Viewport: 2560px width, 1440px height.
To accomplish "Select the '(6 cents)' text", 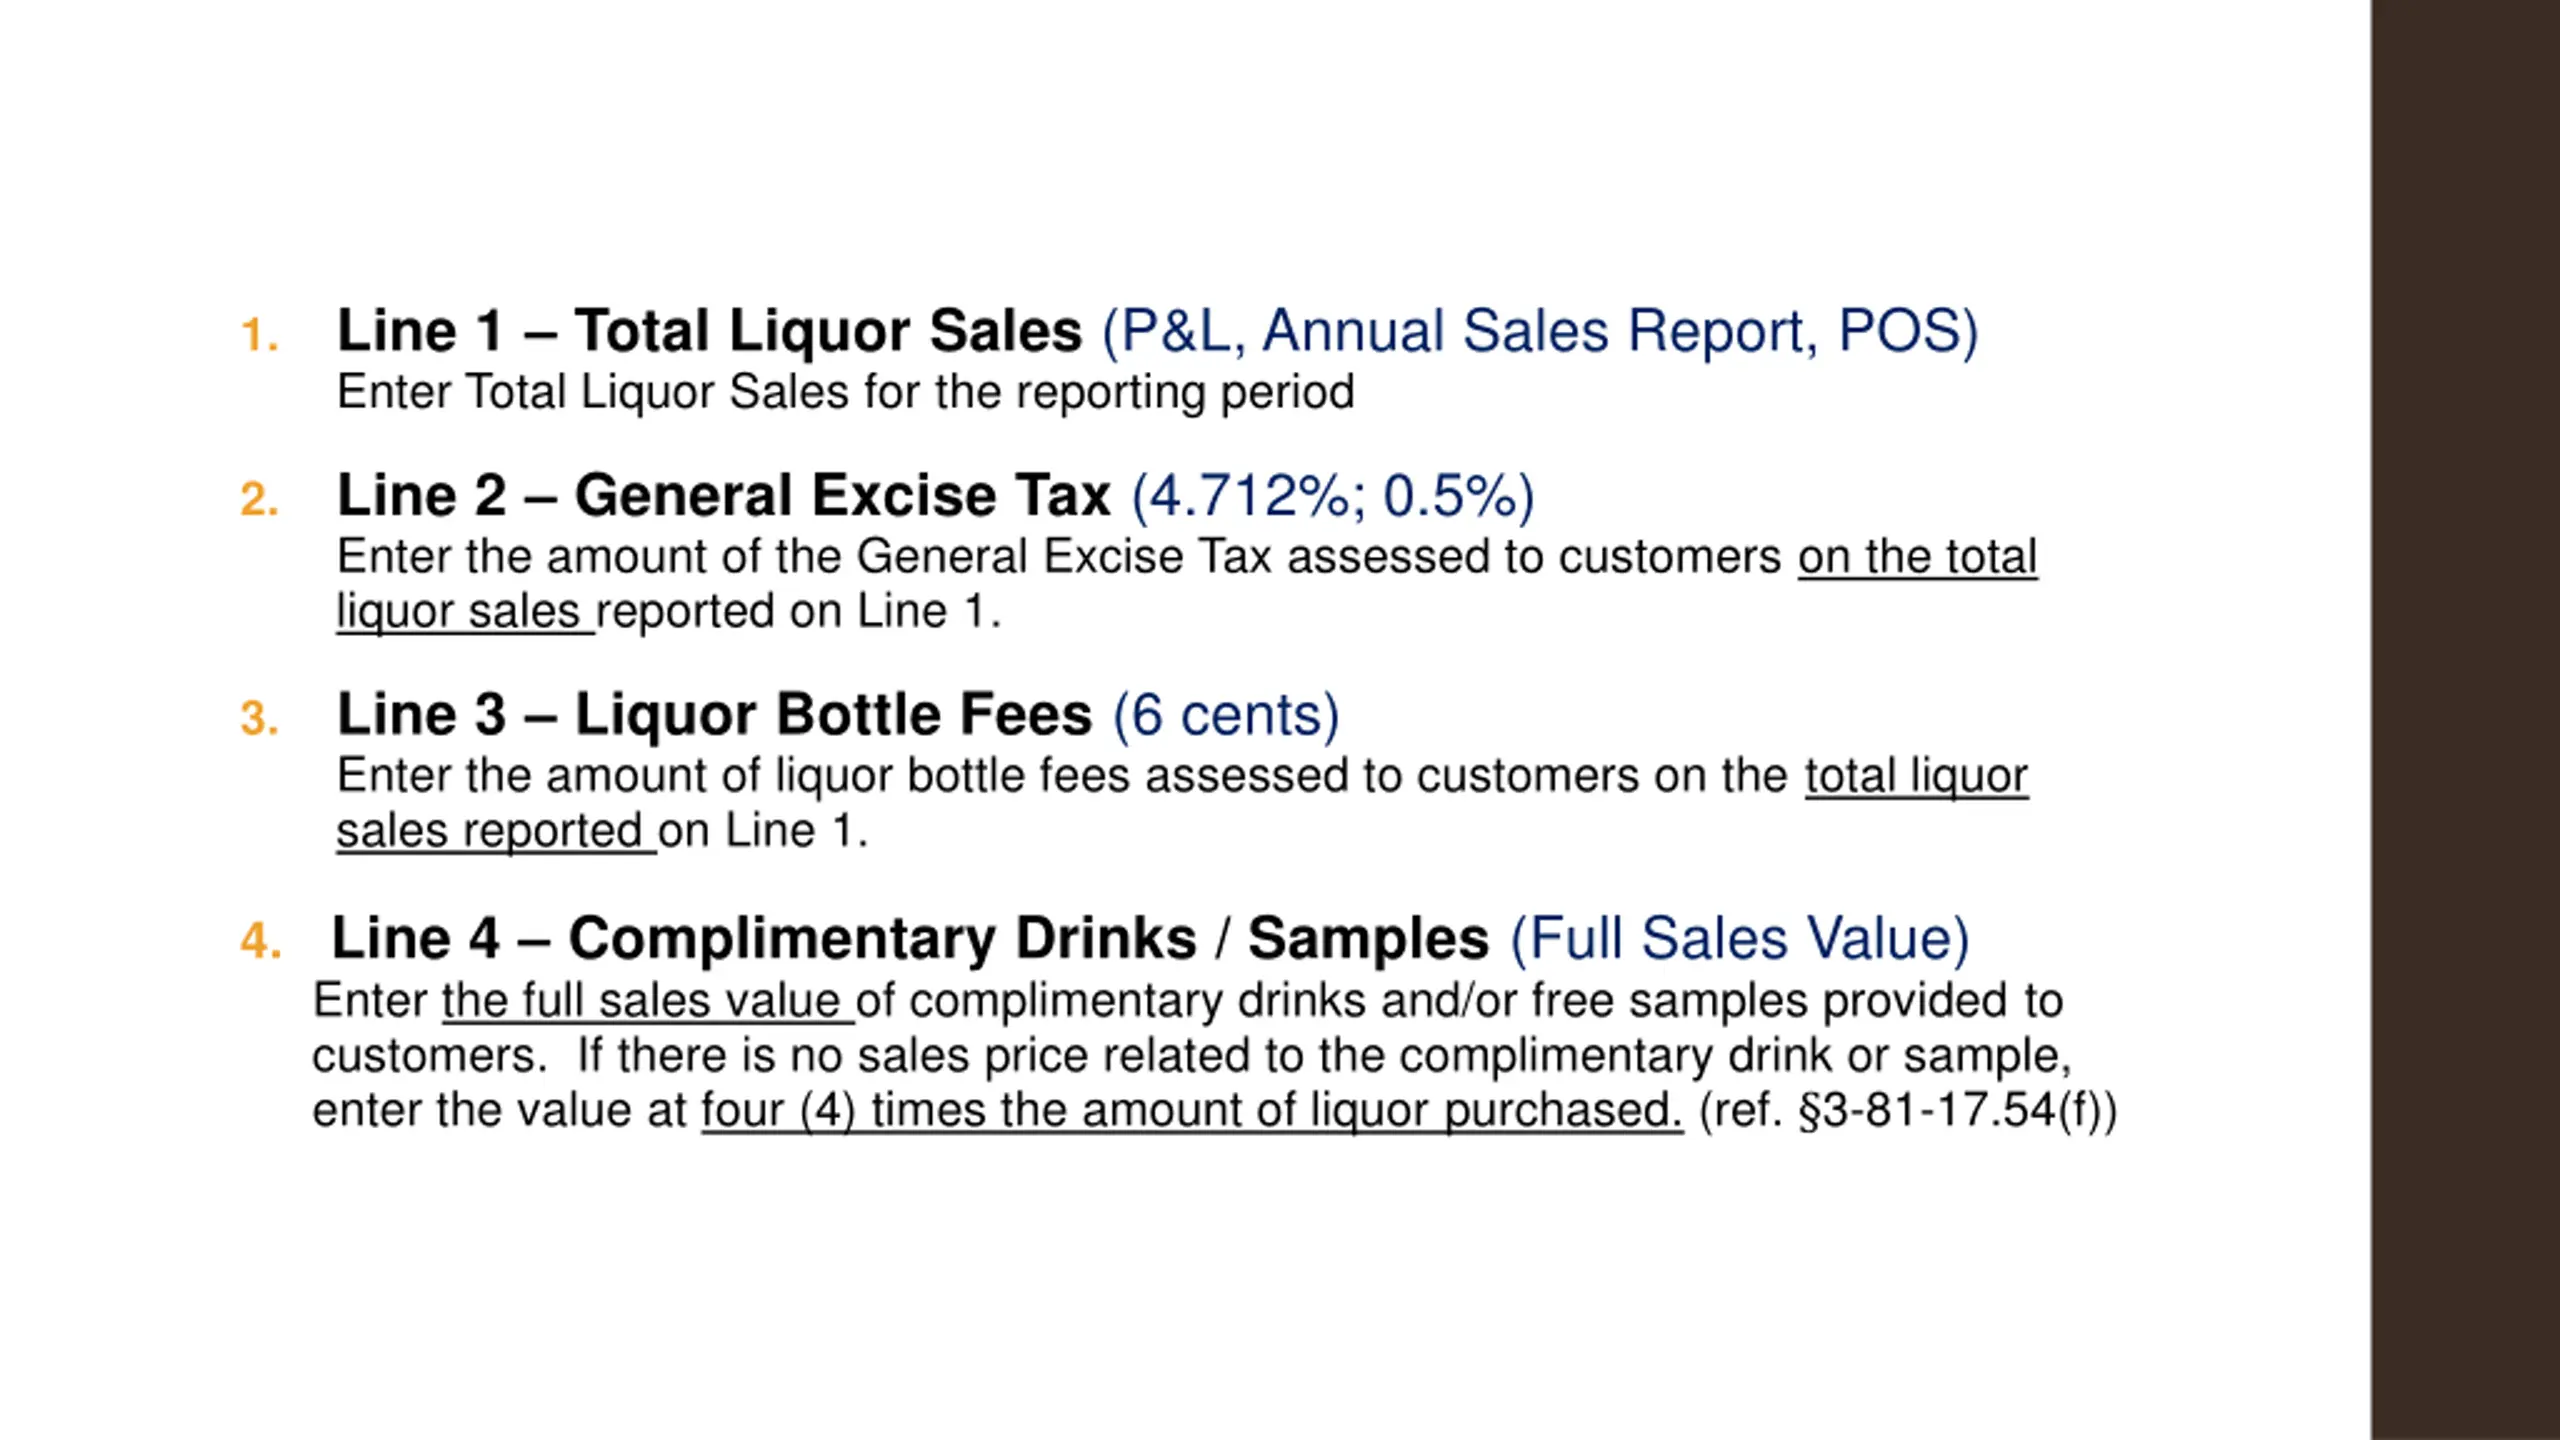I will coord(1226,715).
